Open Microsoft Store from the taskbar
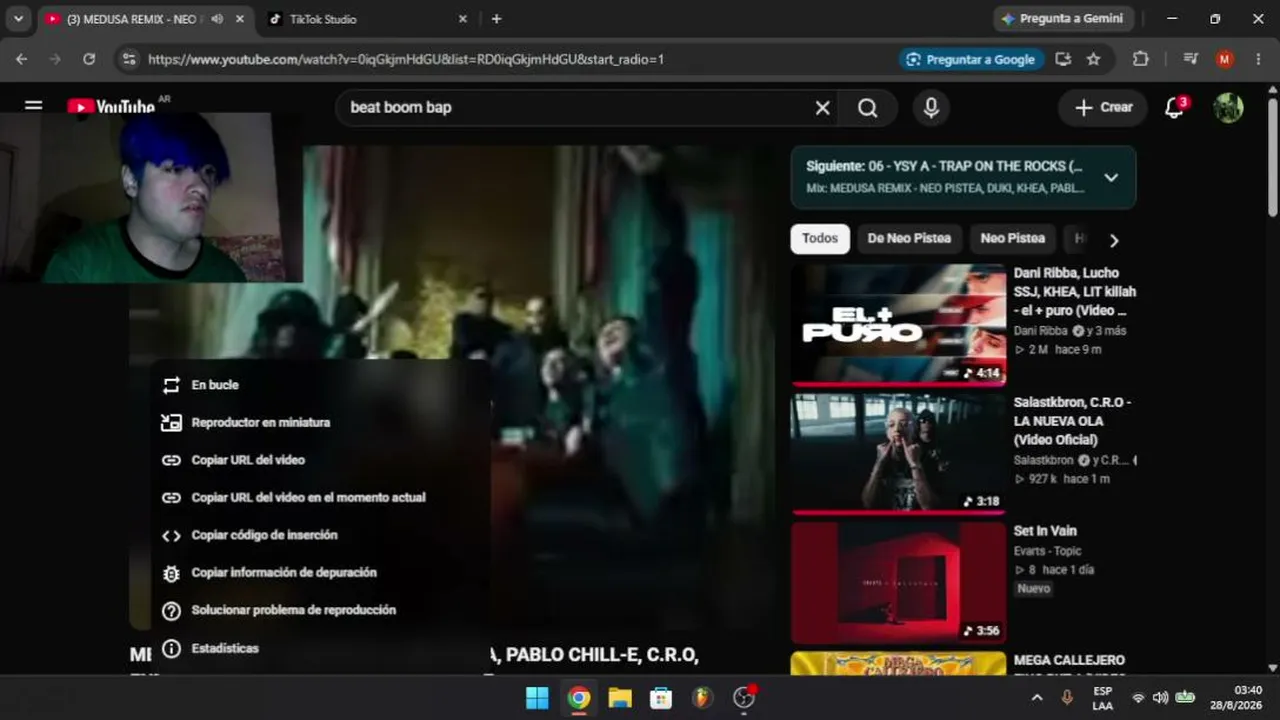 coord(661,698)
